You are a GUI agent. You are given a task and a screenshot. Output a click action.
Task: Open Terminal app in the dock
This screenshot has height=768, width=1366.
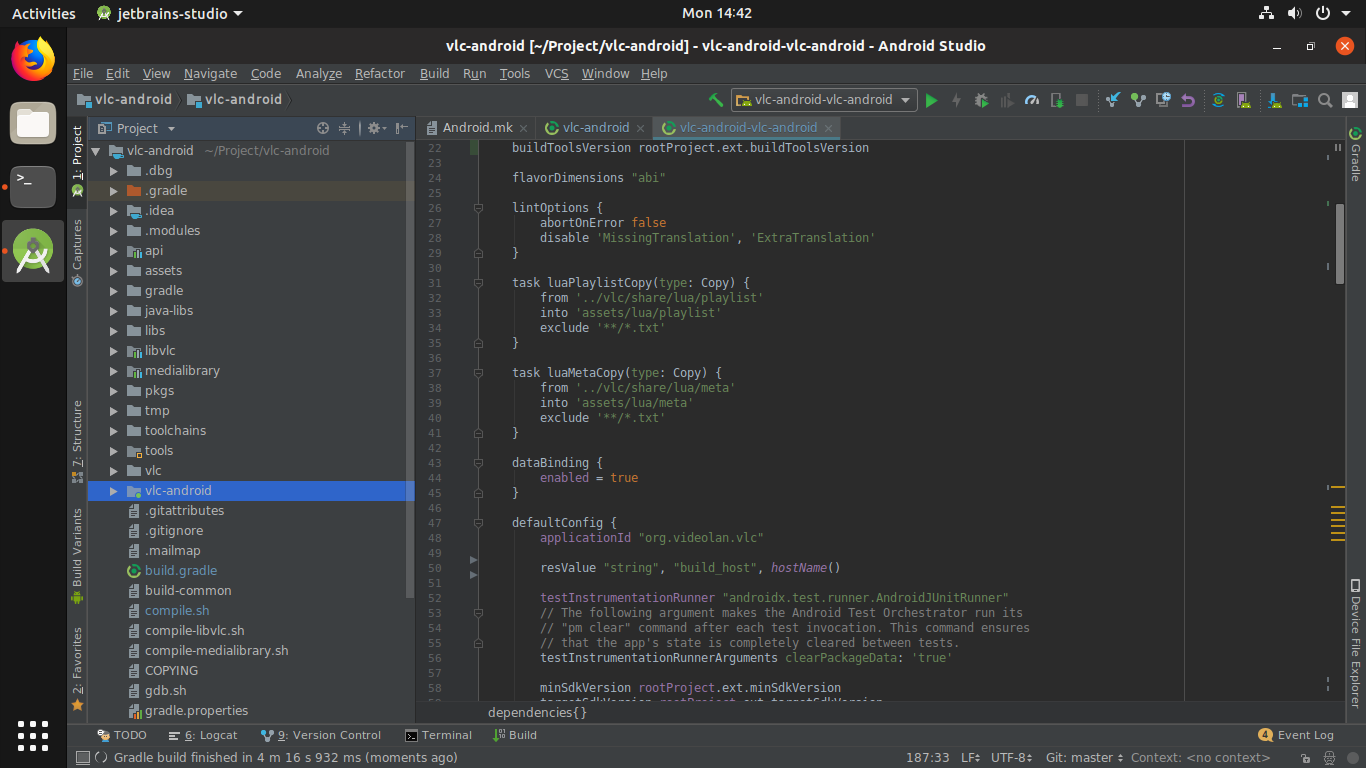[33, 187]
